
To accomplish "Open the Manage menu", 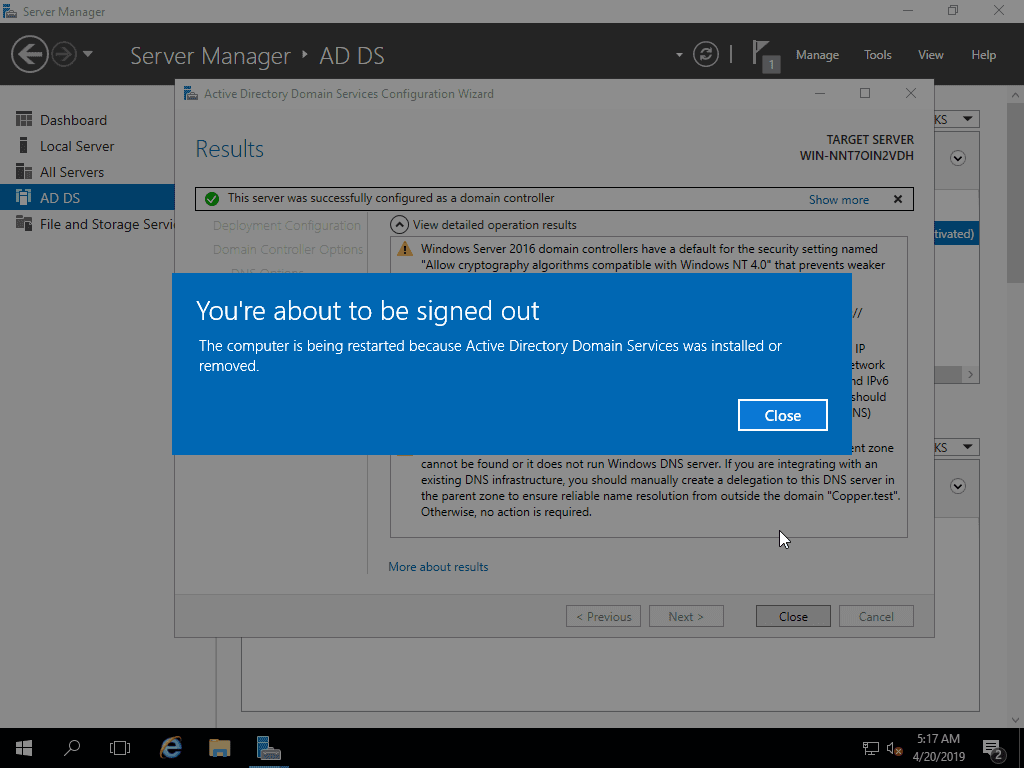I will pyautogui.click(x=817, y=55).
